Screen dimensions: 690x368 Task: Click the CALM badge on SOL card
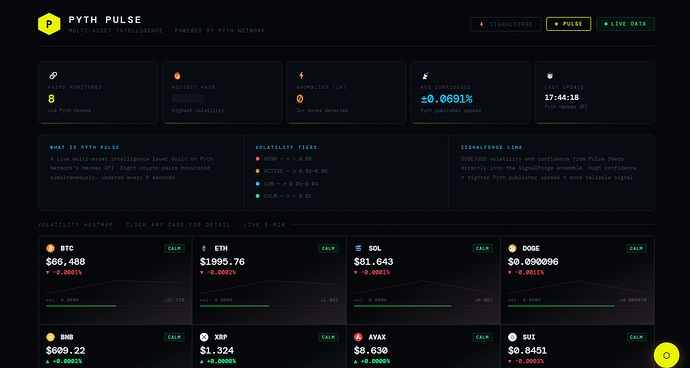coord(482,248)
